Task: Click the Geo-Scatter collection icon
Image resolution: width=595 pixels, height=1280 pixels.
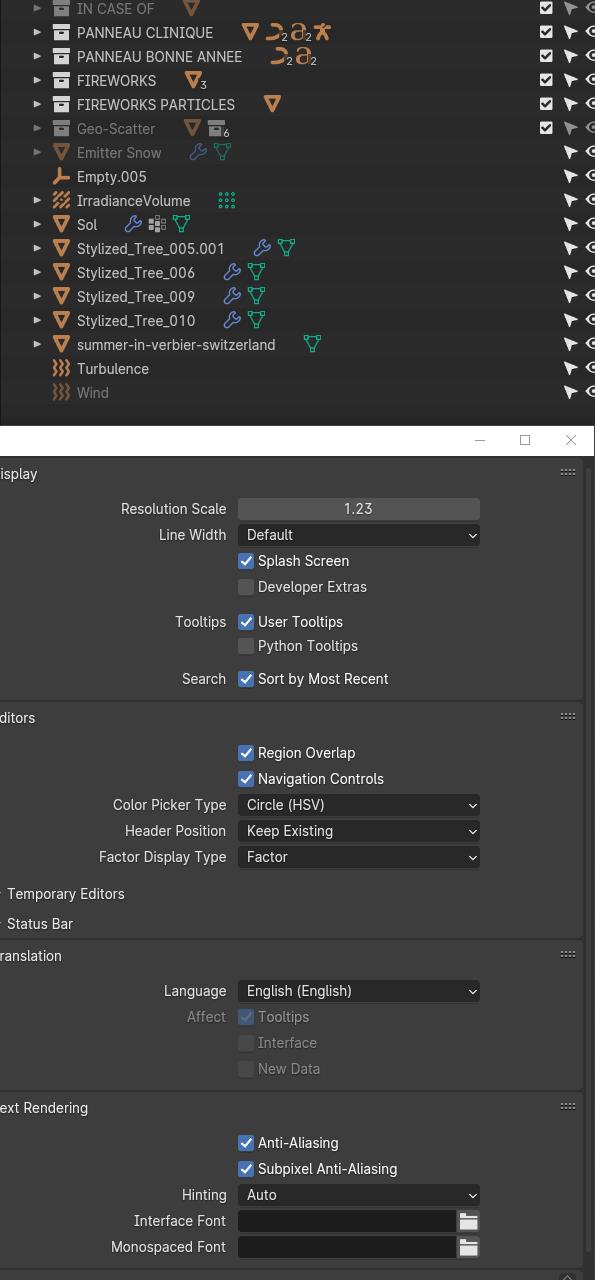Action: pyautogui.click(x=61, y=128)
